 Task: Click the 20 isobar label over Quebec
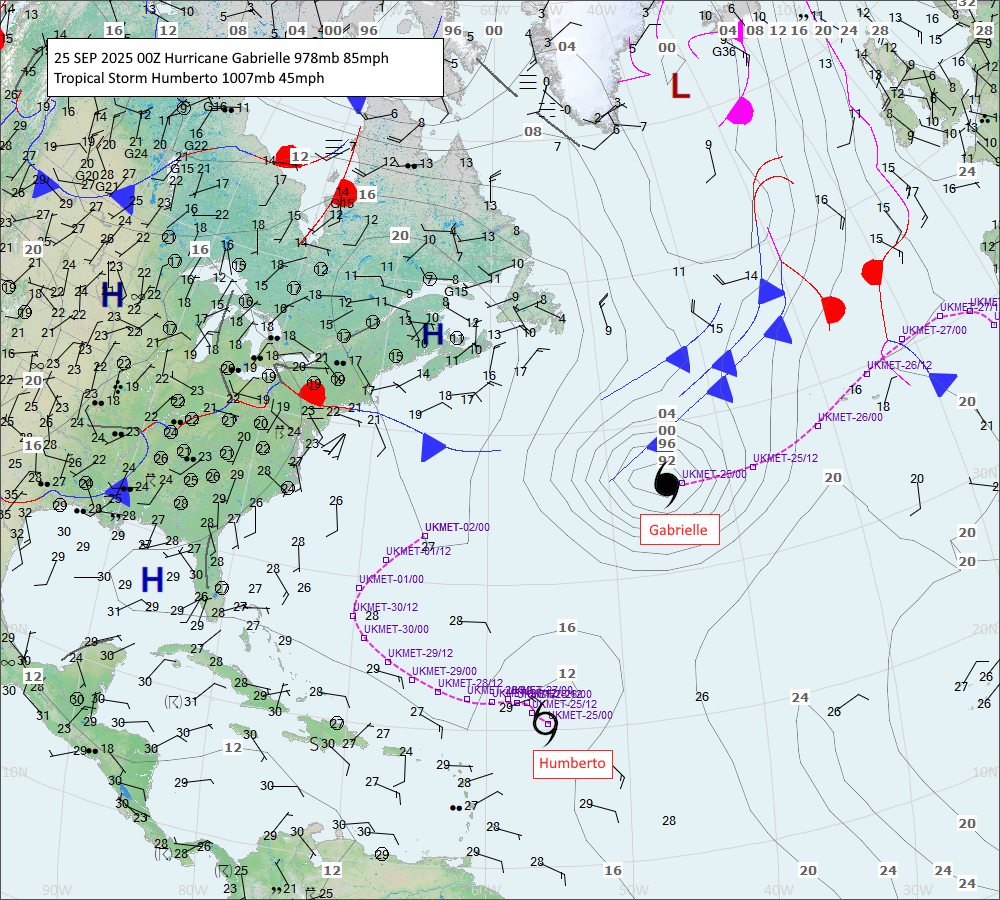pos(400,235)
